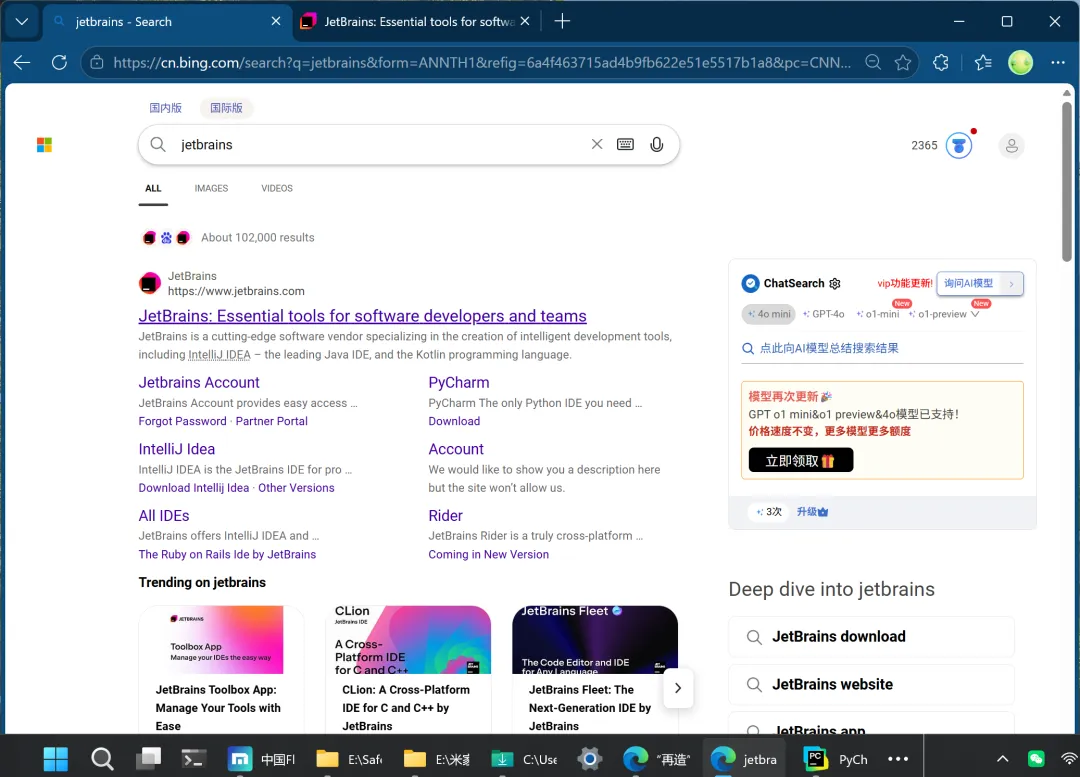1080x777 pixels.
Task: Select the o1-mini model
Action: point(878,314)
